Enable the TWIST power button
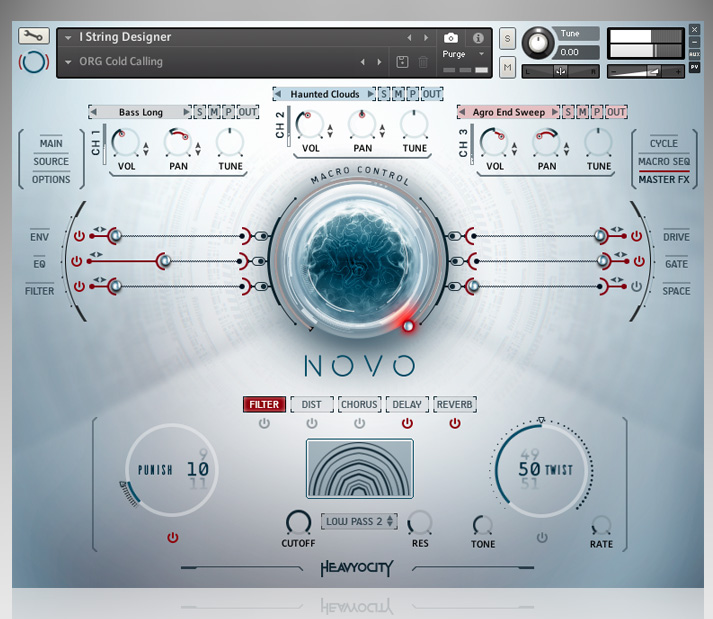The image size is (713, 619). pyautogui.click(x=542, y=538)
